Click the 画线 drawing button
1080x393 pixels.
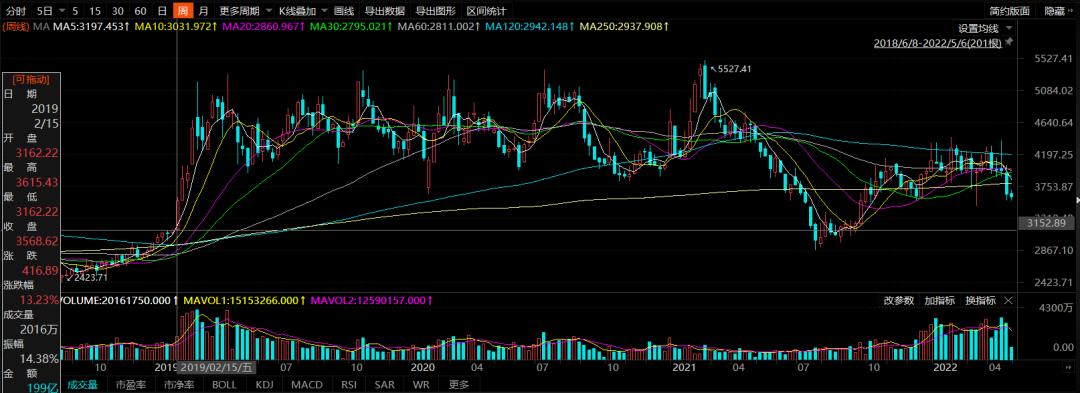click(x=343, y=11)
